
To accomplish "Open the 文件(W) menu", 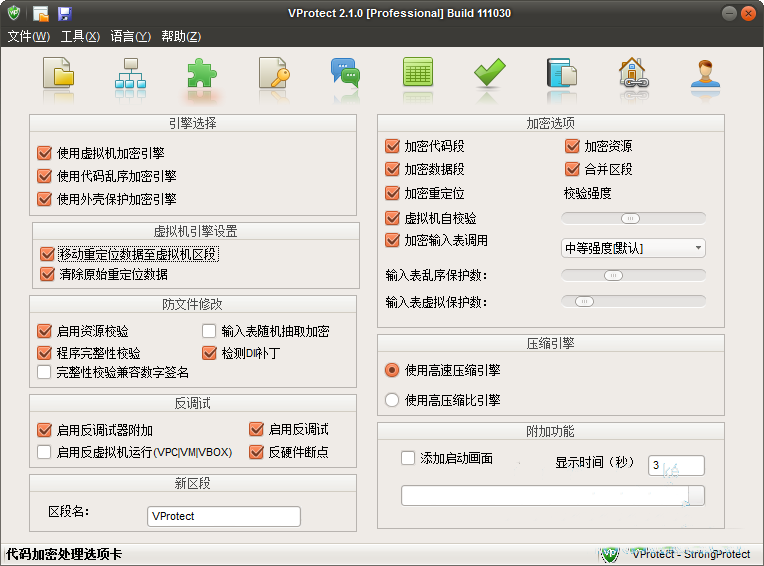I will tap(28, 37).
